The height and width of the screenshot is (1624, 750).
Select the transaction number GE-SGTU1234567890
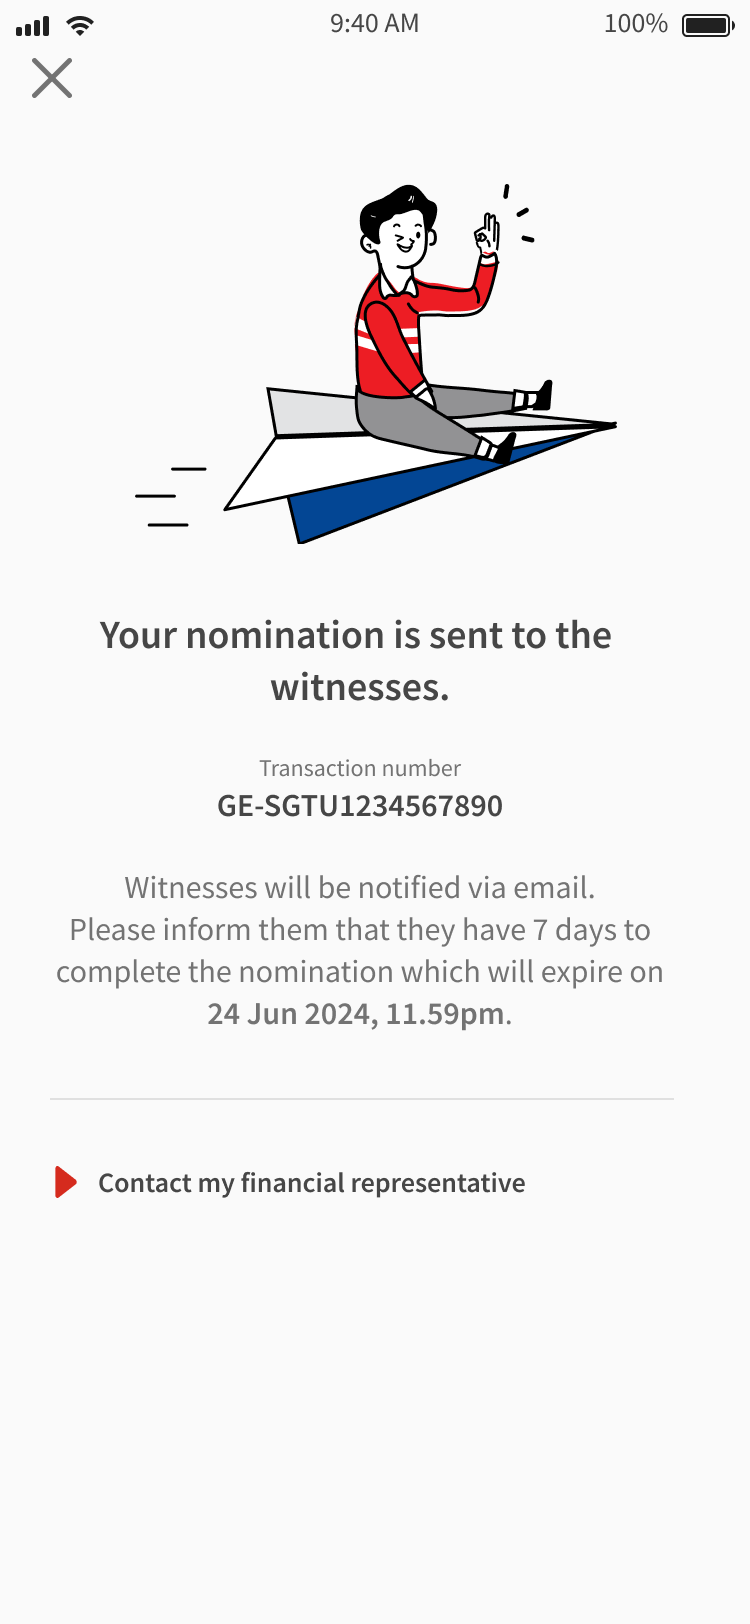click(x=360, y=806)
